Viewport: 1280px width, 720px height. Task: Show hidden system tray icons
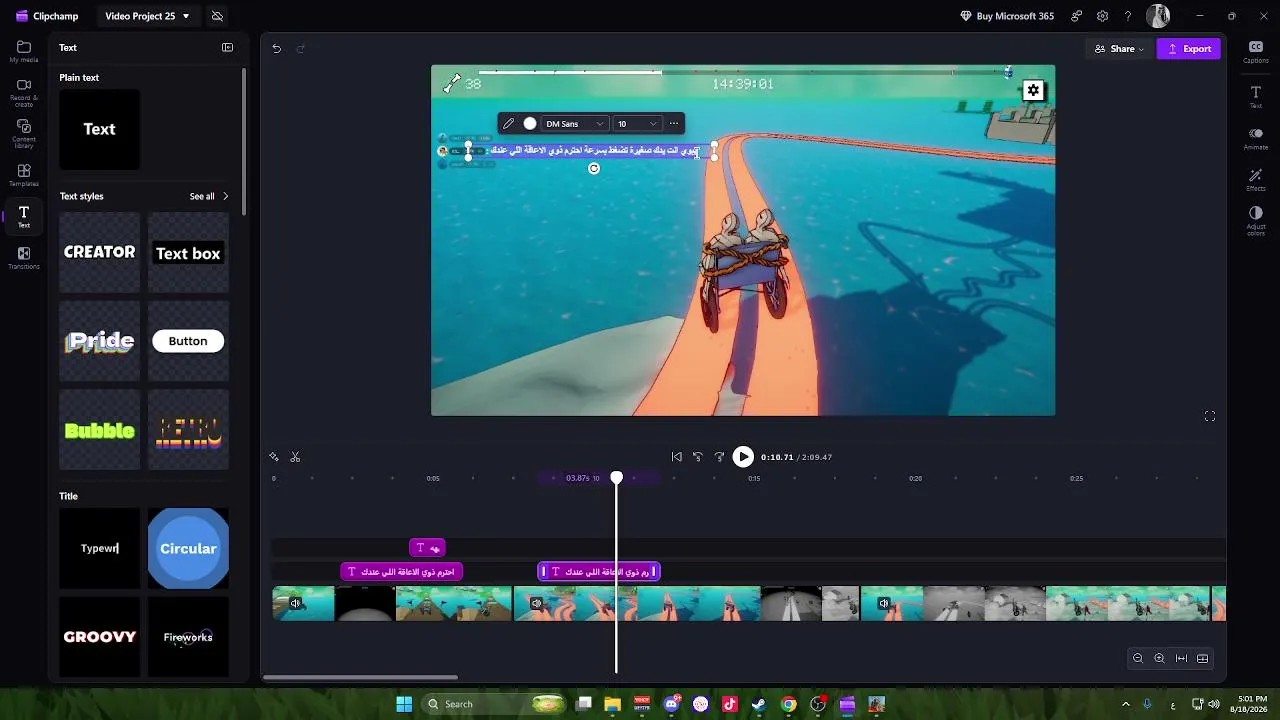(1126, 704)
